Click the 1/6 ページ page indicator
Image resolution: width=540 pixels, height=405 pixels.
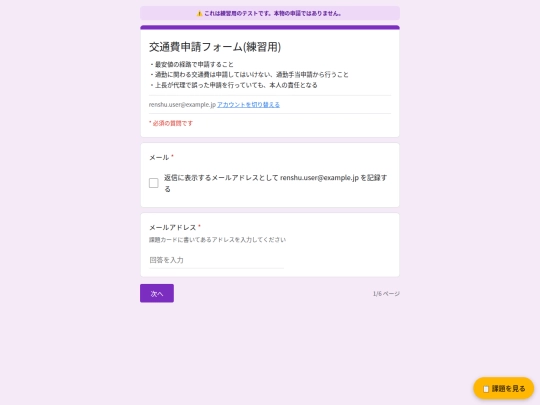[x=386, y=294]
